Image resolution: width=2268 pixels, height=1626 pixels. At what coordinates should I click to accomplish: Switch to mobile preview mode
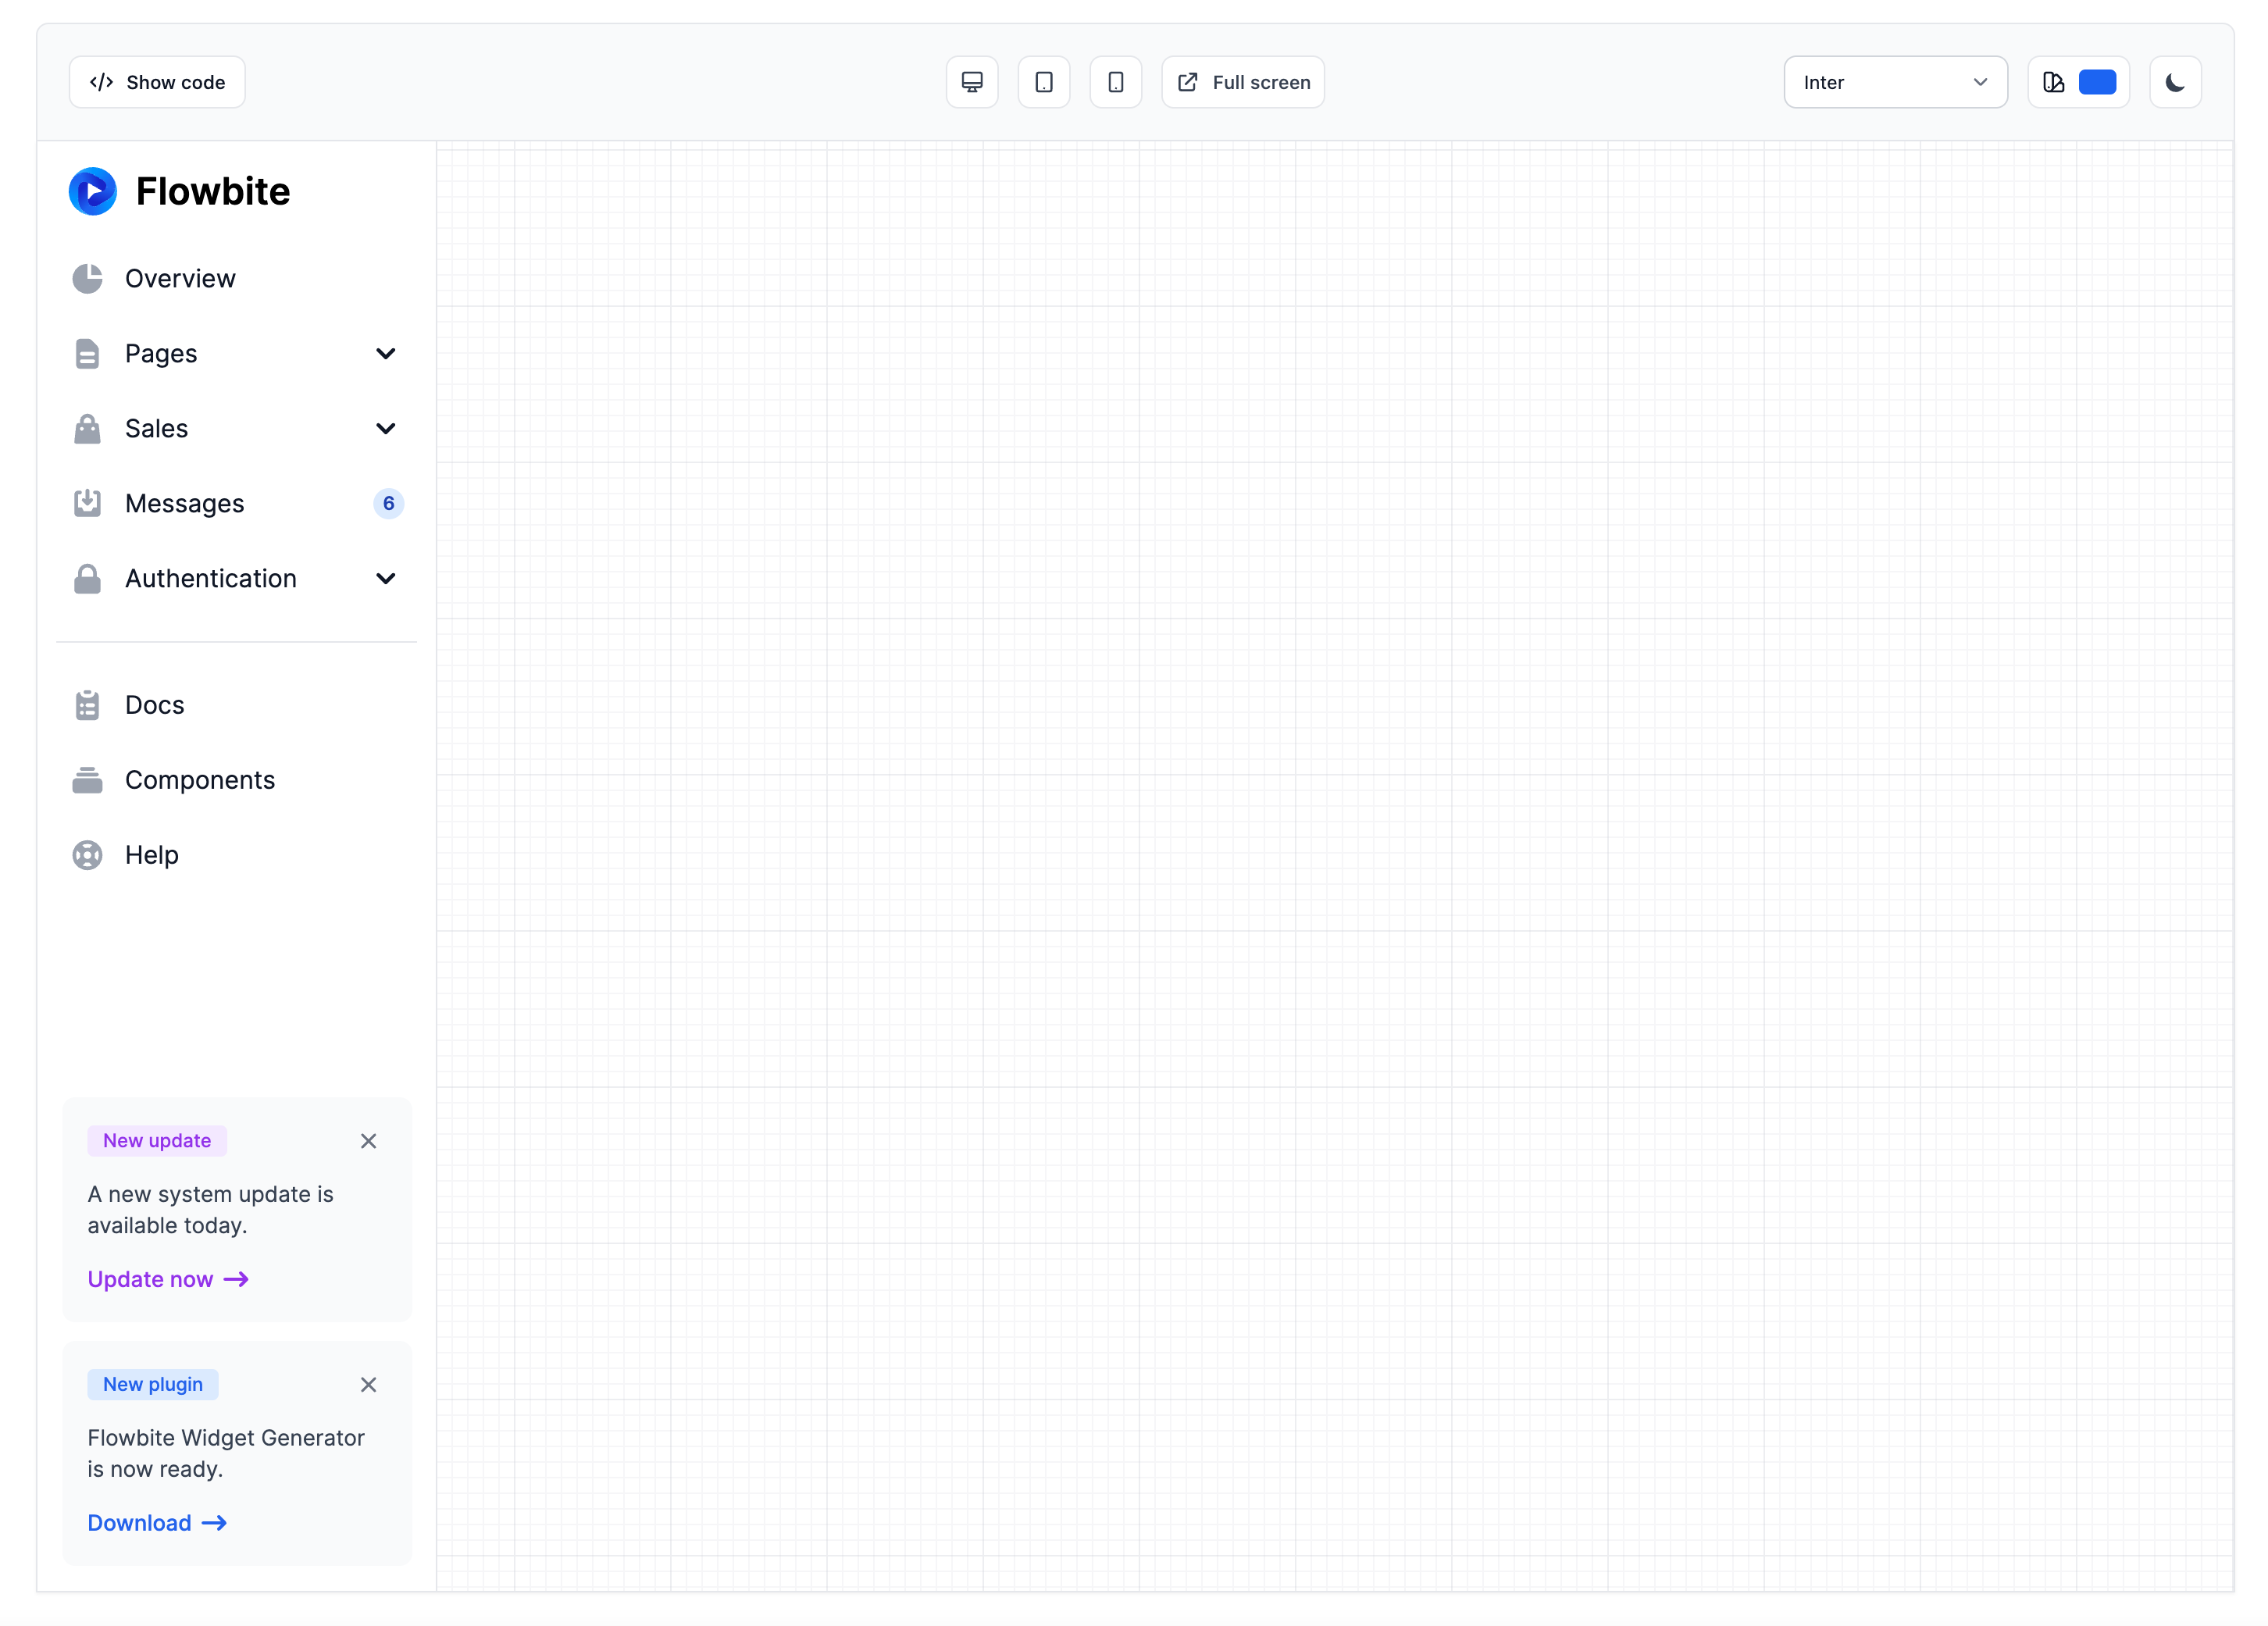1115,82
